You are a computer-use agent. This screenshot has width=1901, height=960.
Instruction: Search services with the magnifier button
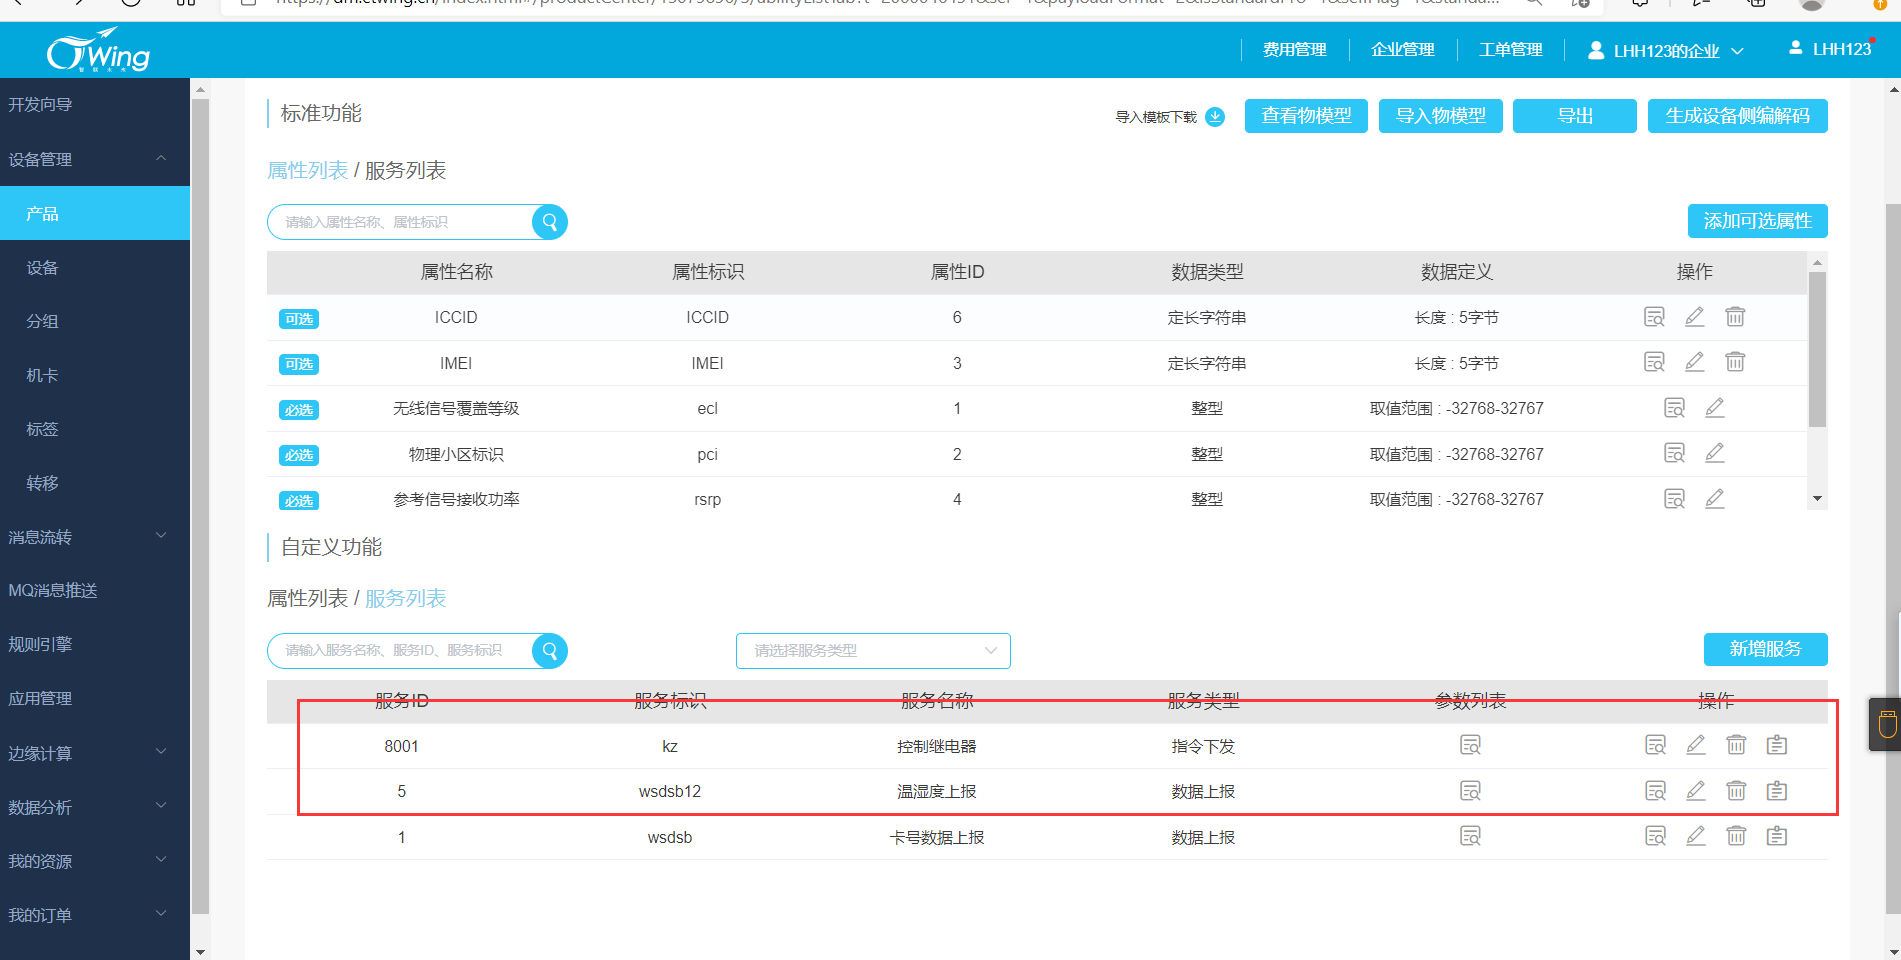point(550,651)
